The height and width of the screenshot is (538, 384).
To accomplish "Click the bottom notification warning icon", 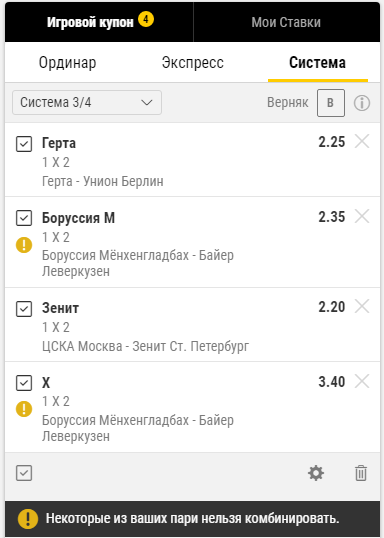I will [x=28, y=518].
